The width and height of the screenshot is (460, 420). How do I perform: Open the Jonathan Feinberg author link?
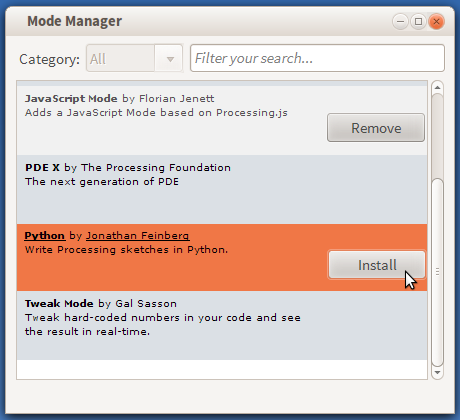[x=138, y=236]
